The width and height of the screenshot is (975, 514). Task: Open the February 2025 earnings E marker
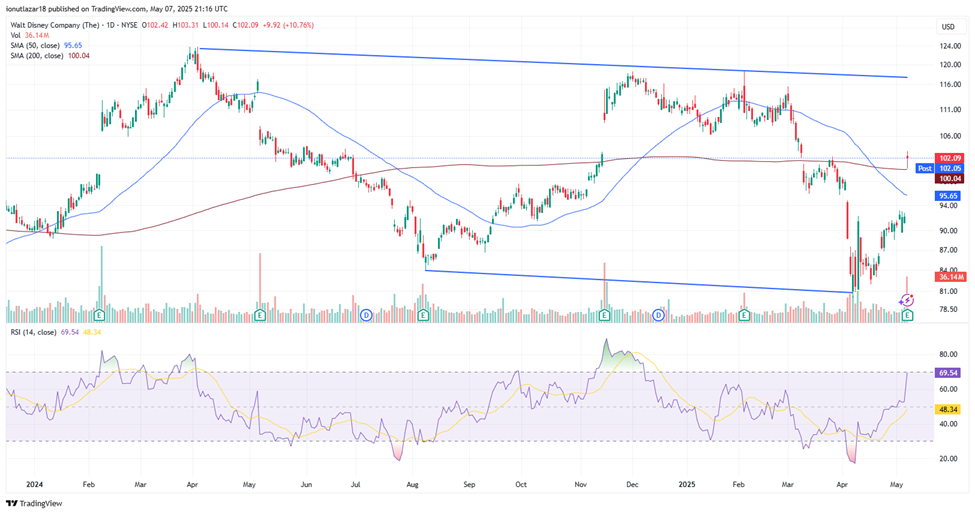coord(745,315)
